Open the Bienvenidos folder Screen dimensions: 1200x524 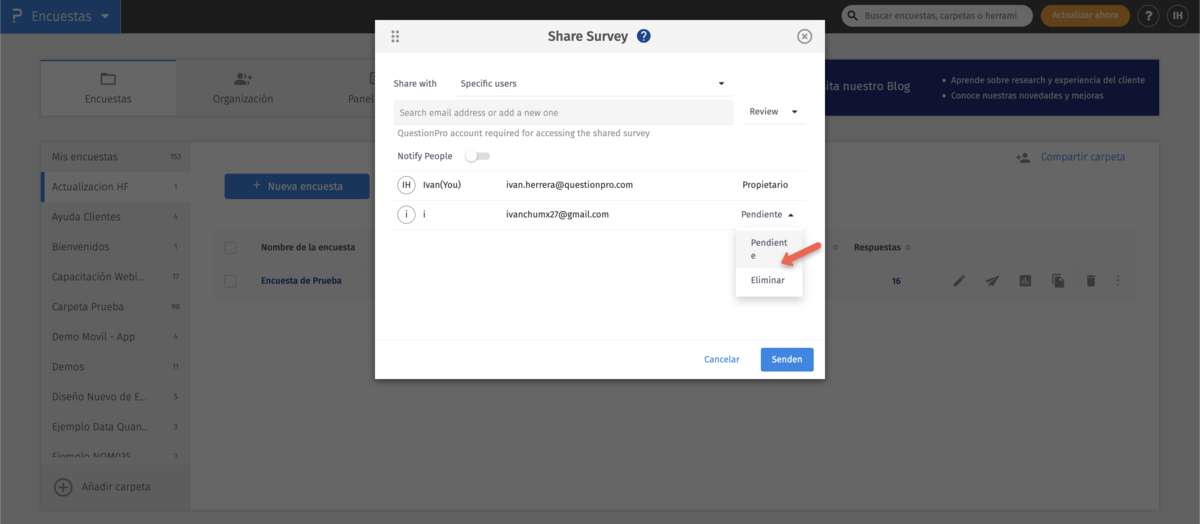click(115, 247)
